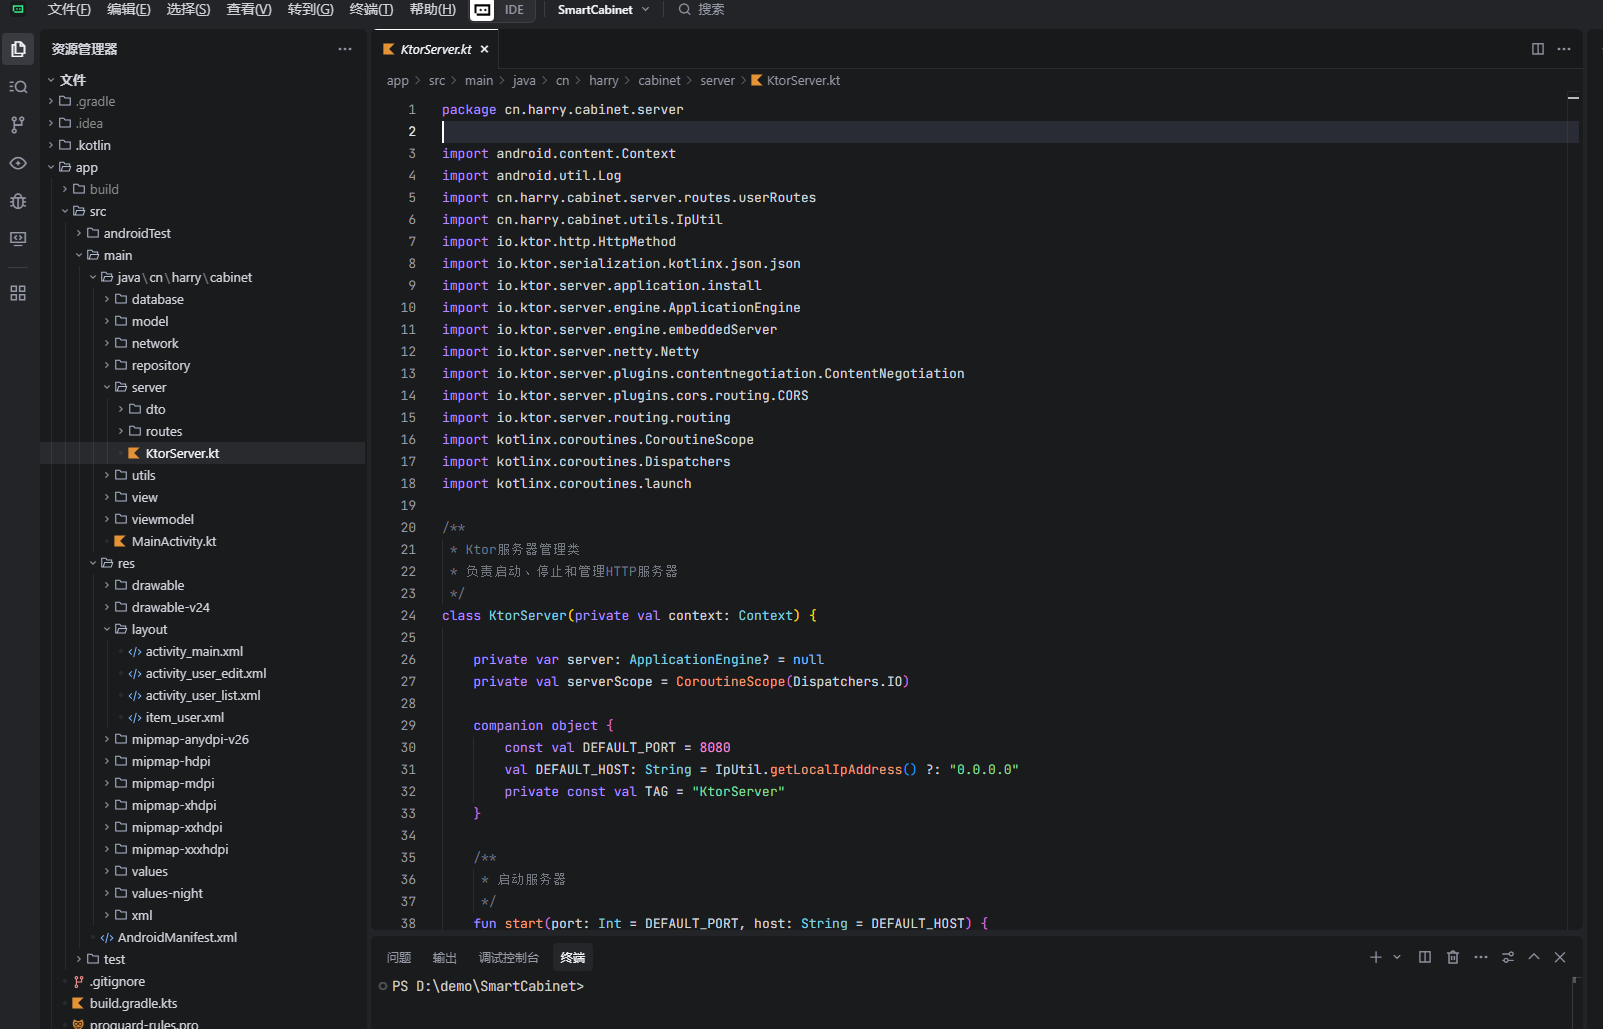Image resolution: width=1603 pixels, height=1029 pixels.
Task: Click the explorer panel more actions ellipsis
Action: [x=345, y=49]
